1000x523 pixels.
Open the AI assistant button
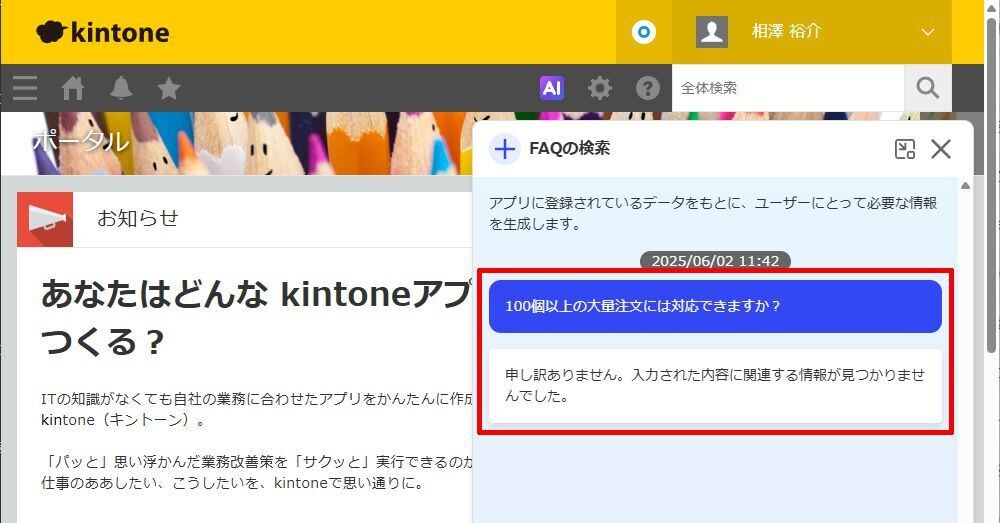point(552,88)
